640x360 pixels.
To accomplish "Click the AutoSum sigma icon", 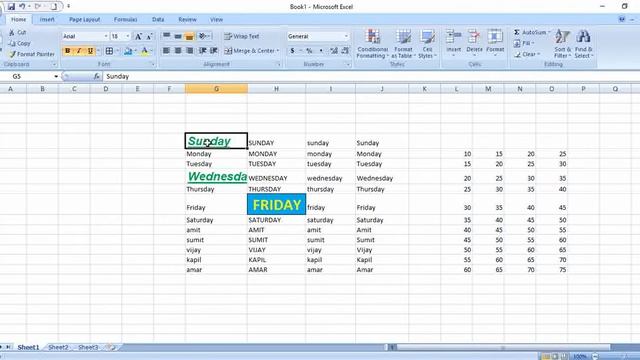I will [x=517, y=32].
